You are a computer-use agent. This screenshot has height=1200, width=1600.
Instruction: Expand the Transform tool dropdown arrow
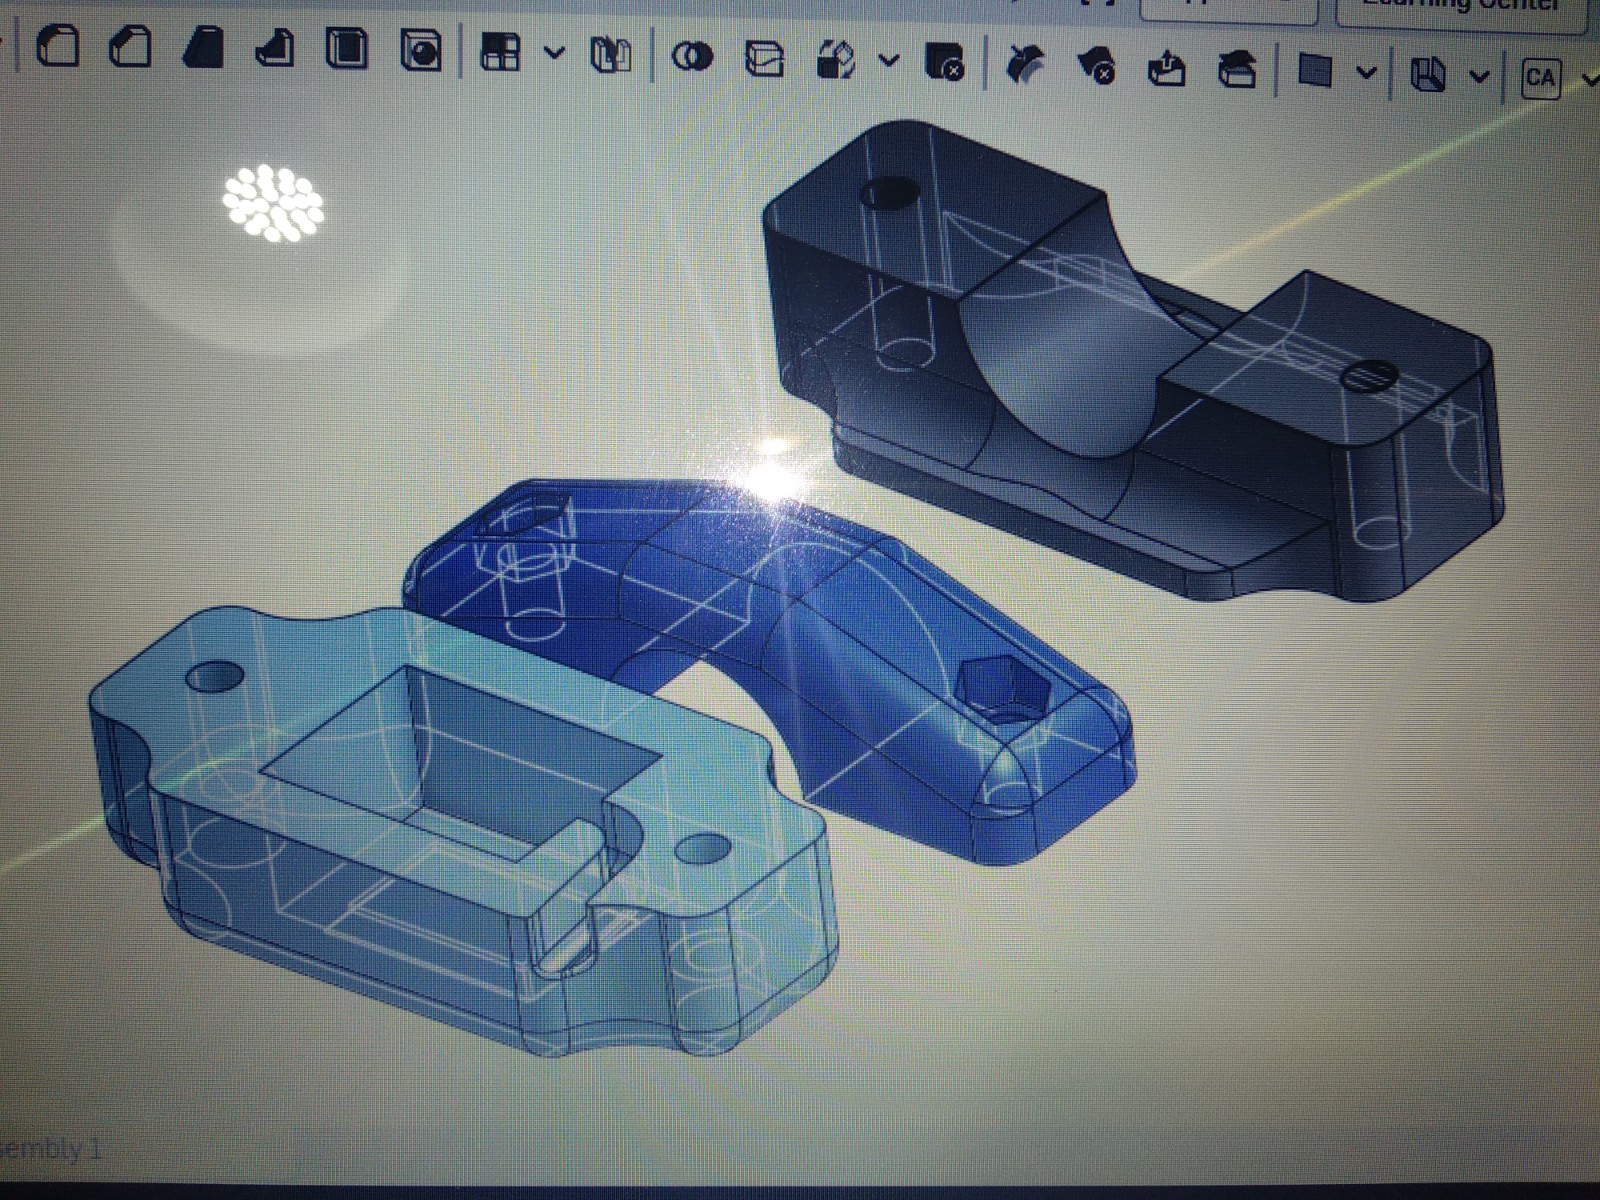888,61
